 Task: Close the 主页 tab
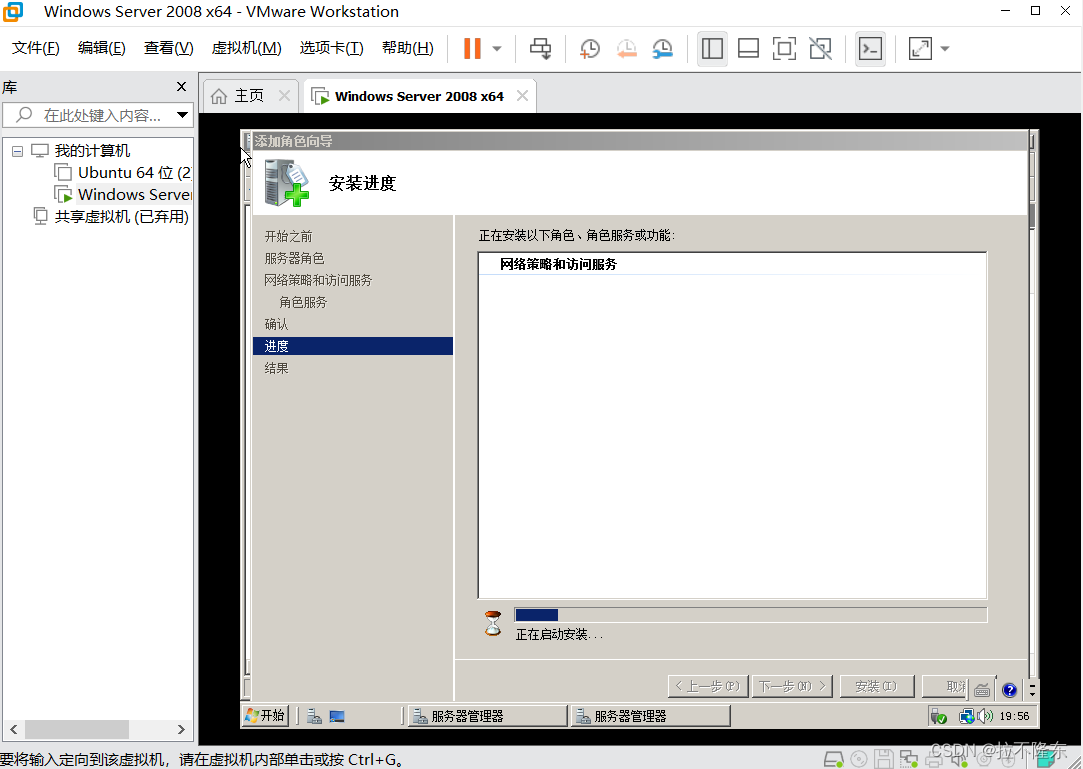click(x=285, y=96)
